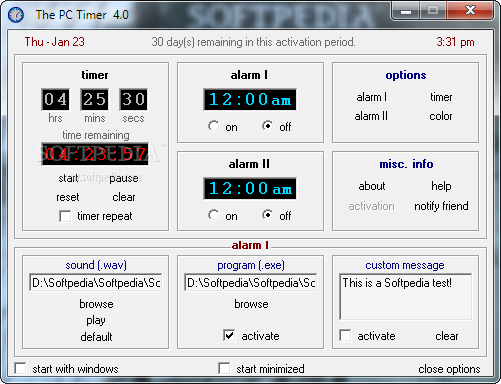
Task: Browse for a program .exe file
Action: [251, 304]
